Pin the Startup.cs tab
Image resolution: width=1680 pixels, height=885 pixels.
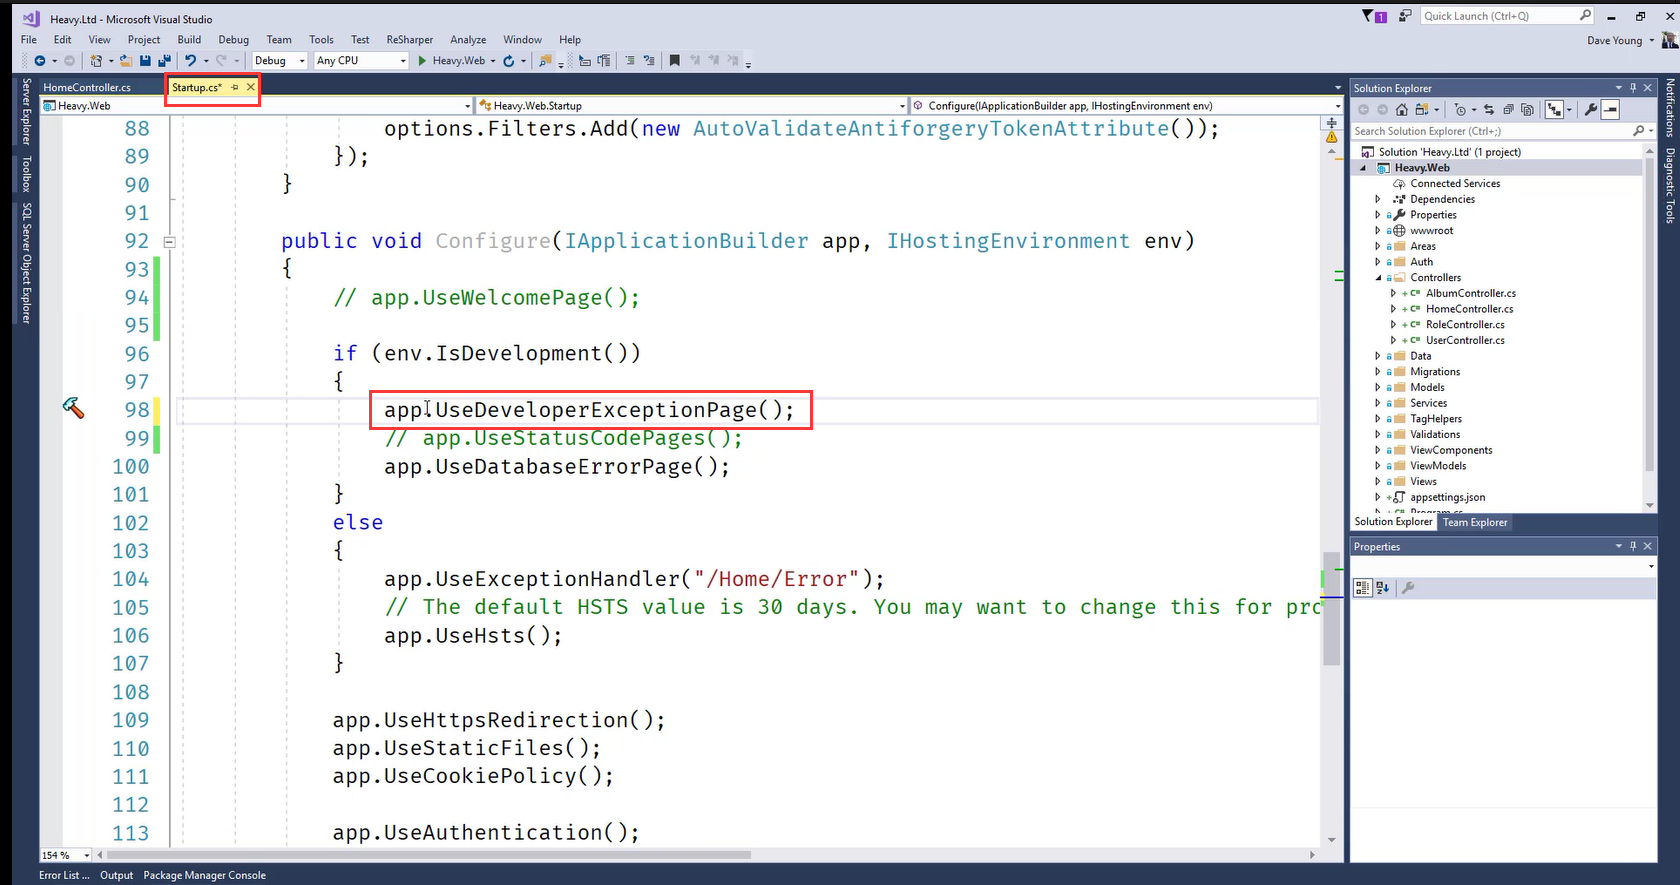coord(235,88)
